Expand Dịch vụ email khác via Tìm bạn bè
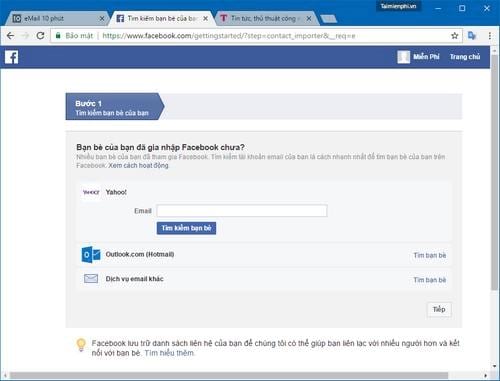This screenshot has height=381, width=500. (430, 280)
